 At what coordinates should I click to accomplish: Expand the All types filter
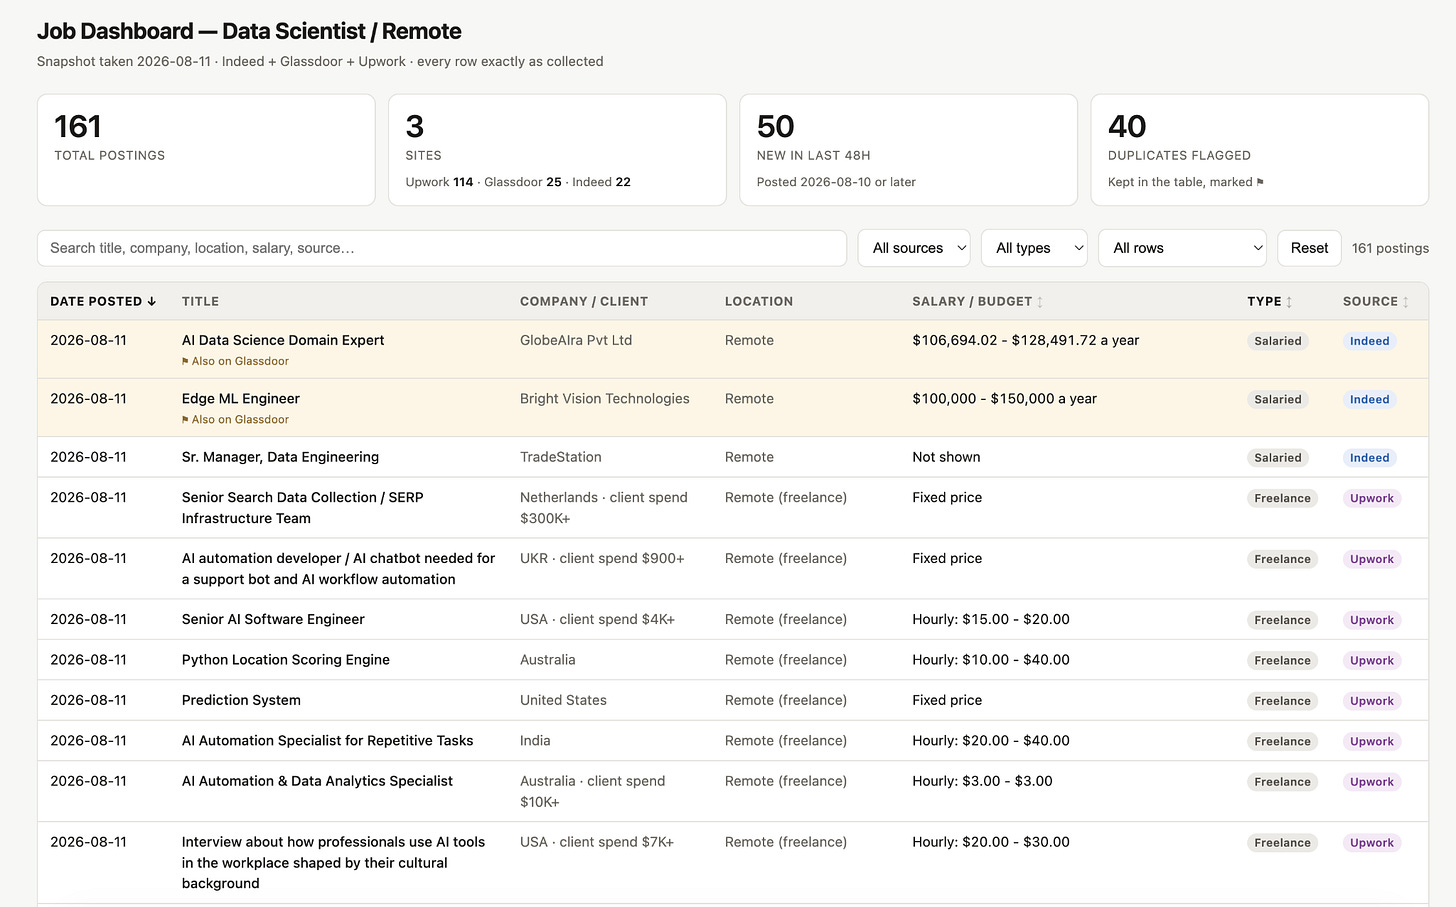(1034, 248)
